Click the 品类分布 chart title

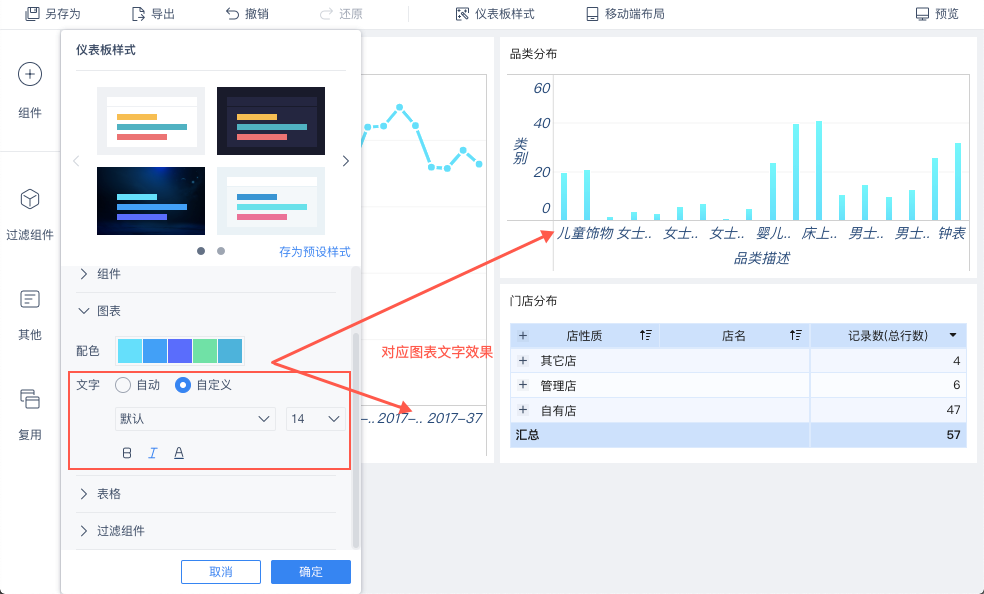pyautogui.click(x=533, y=55)
